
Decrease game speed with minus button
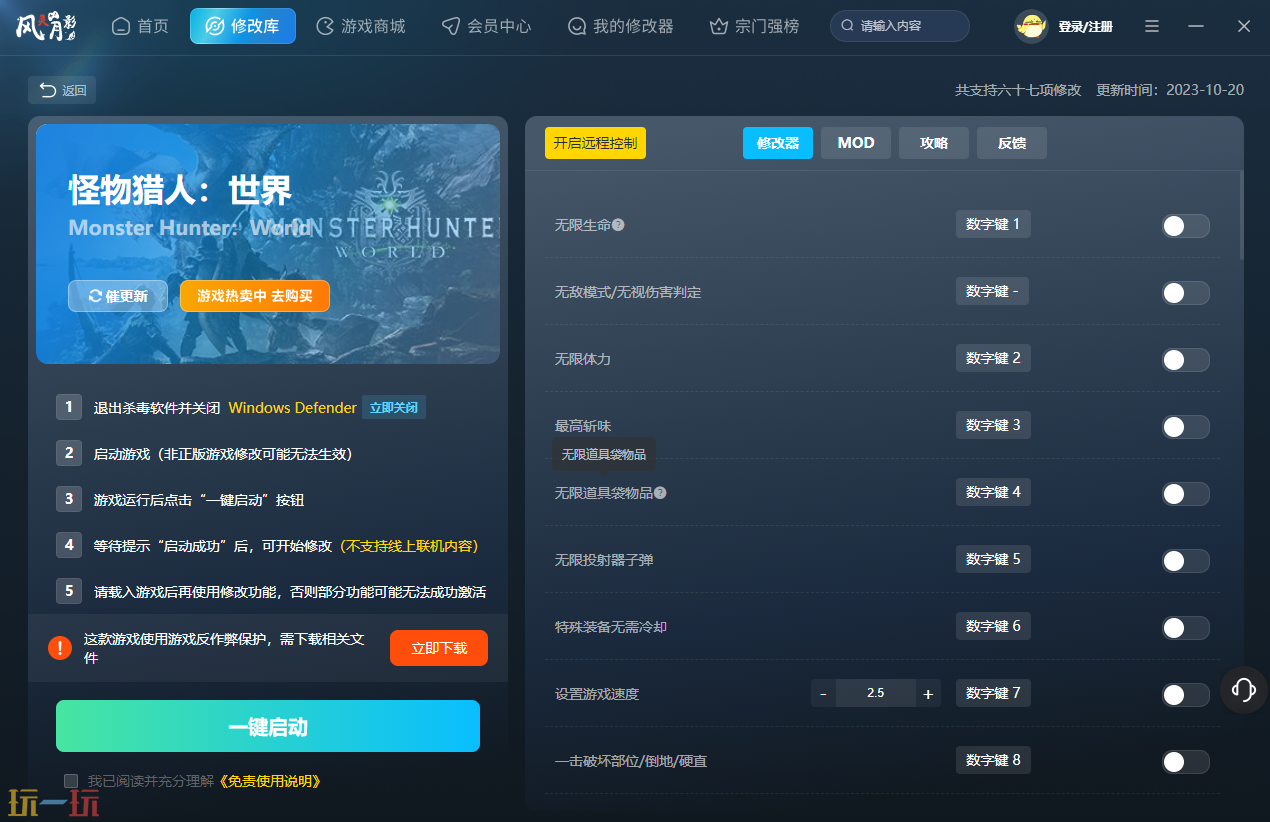[823, 693]
